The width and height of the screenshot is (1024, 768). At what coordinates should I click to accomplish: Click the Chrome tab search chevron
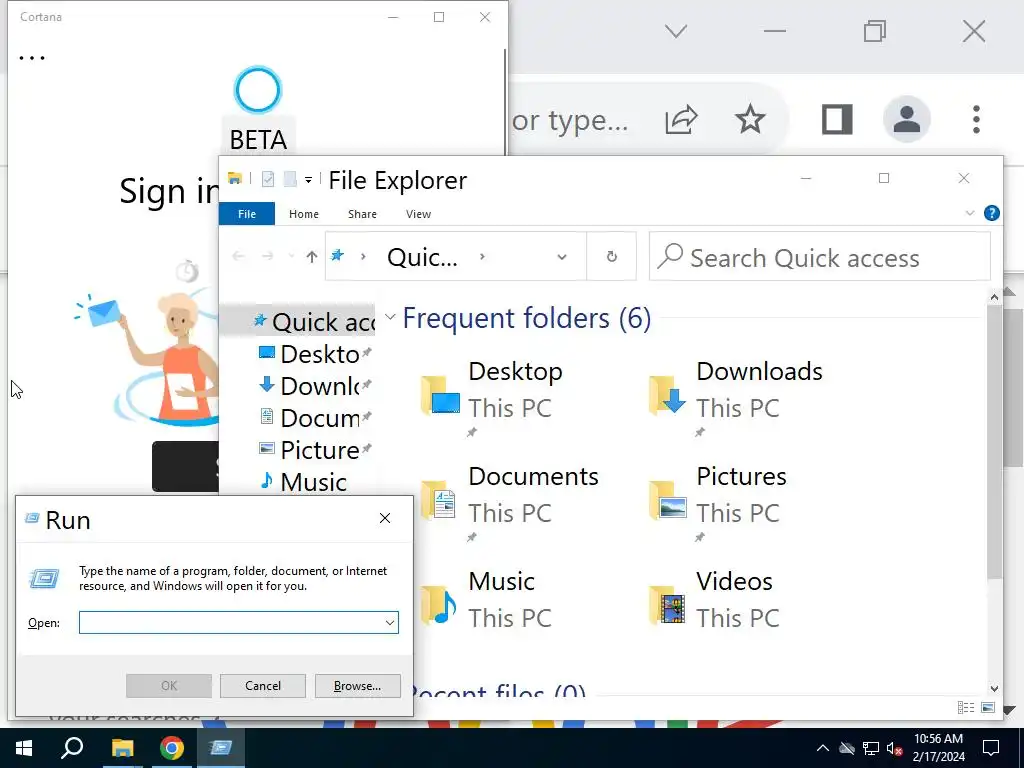pyautogui.click(x=675, y=31)
